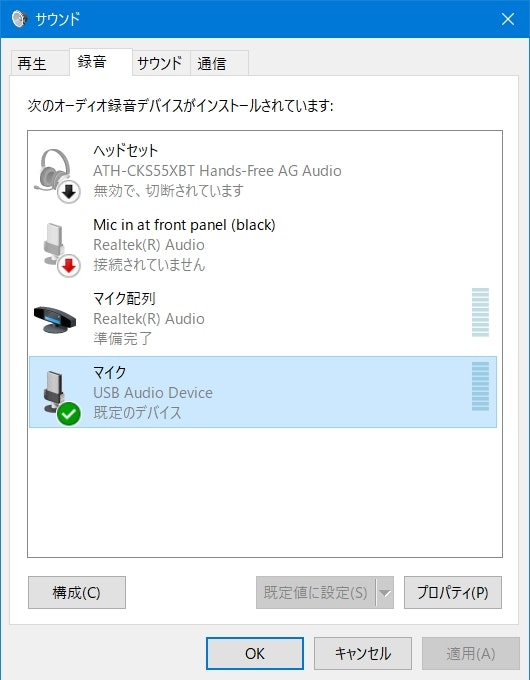Click the USB Audio Device microphone icon

point(56,393)
